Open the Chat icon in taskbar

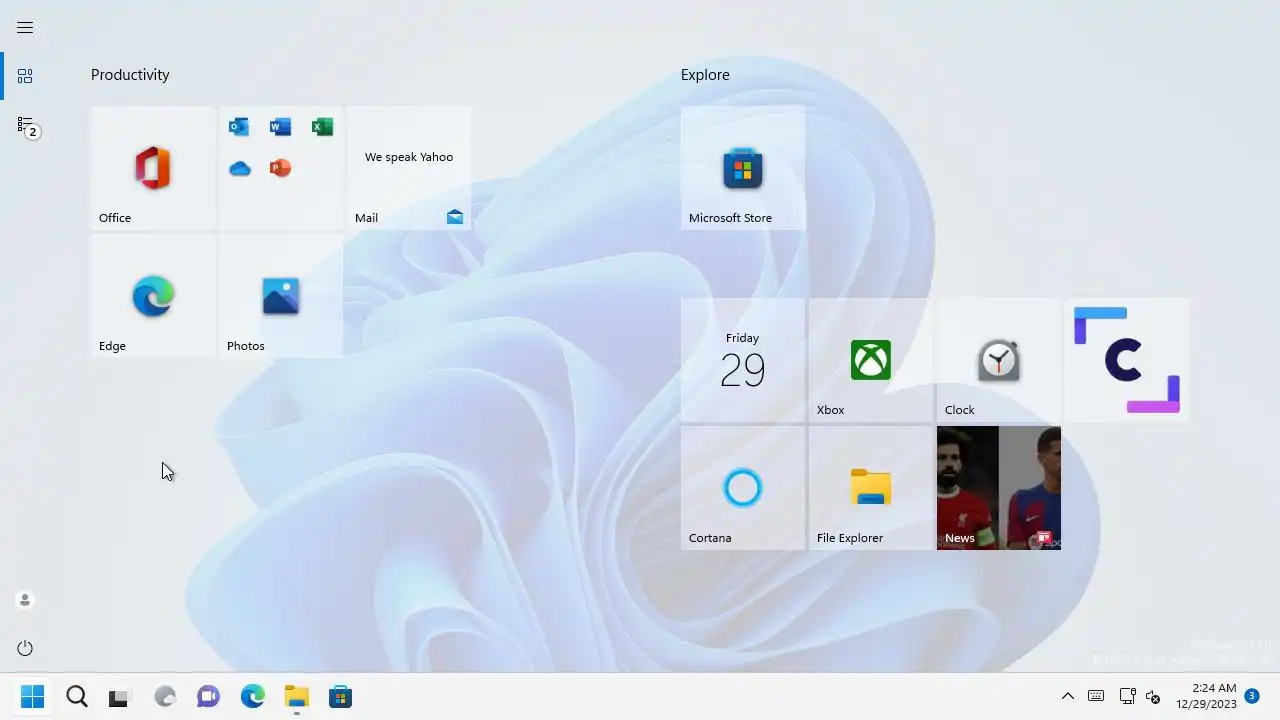[x=208, y=697]
